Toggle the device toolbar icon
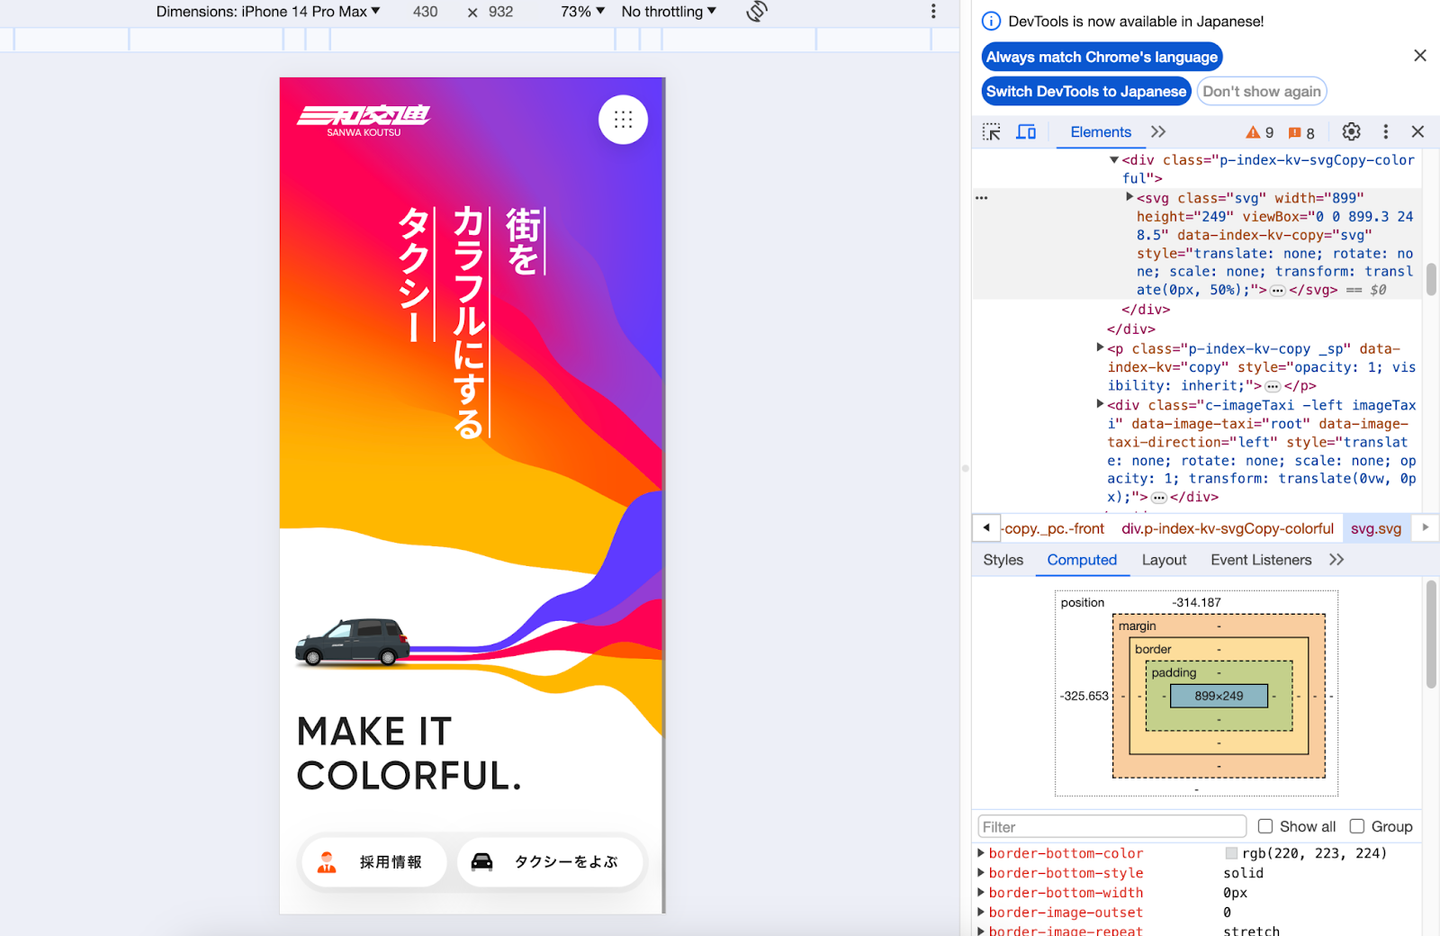The width and height of the screenshot is (1440, 936). point(1026,132)
